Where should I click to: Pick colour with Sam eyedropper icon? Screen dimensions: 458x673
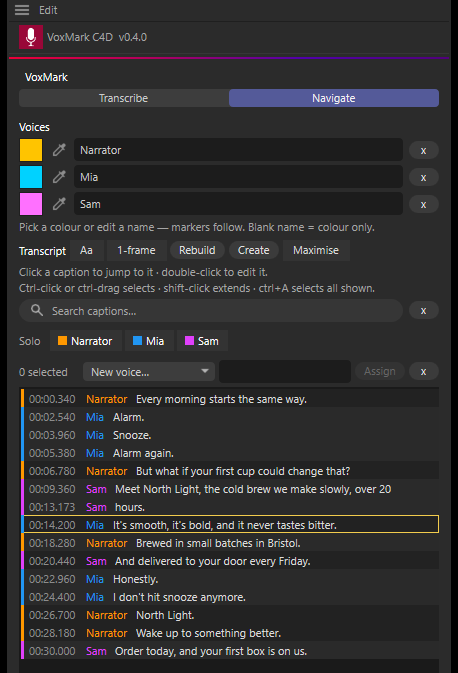[x=59, y=204]
